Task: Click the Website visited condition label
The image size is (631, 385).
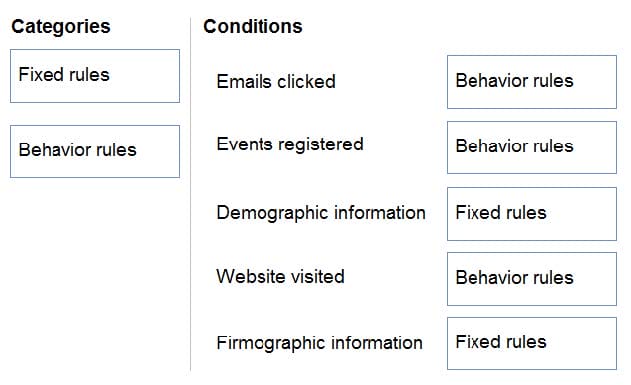Action: [x=280, y=276]
